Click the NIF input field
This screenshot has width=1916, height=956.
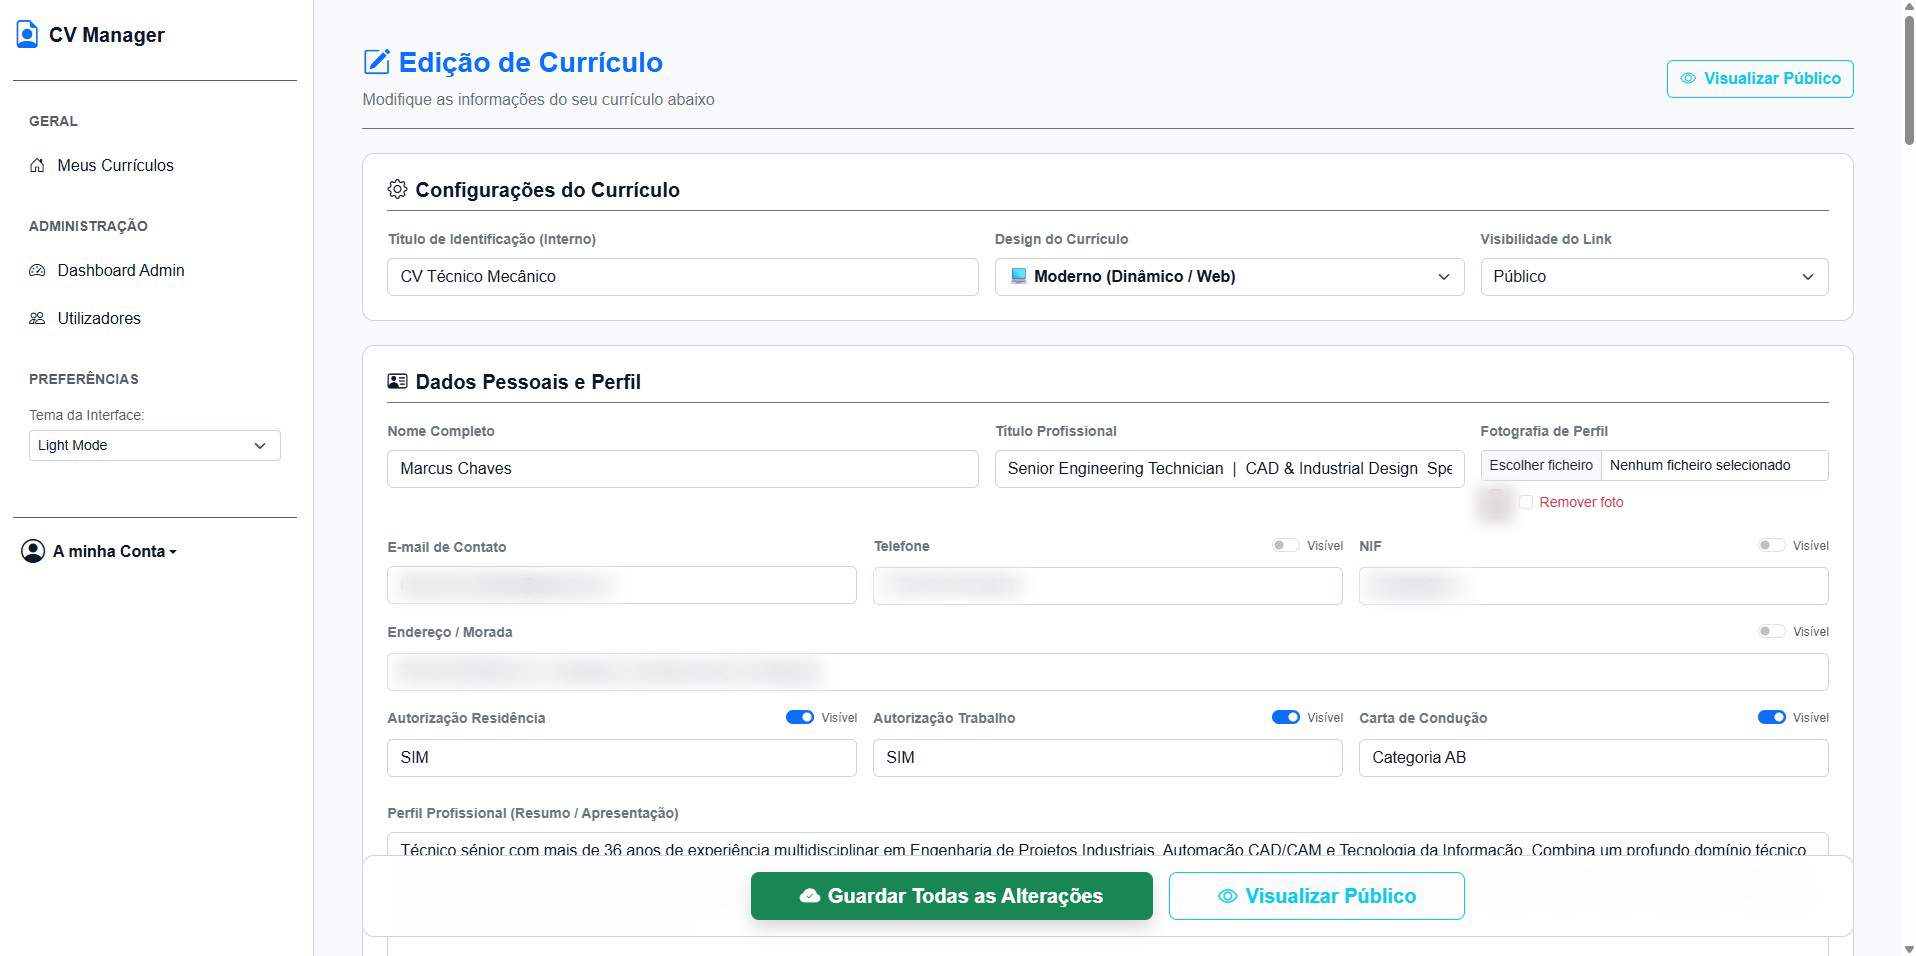(x=1594, y=586)
